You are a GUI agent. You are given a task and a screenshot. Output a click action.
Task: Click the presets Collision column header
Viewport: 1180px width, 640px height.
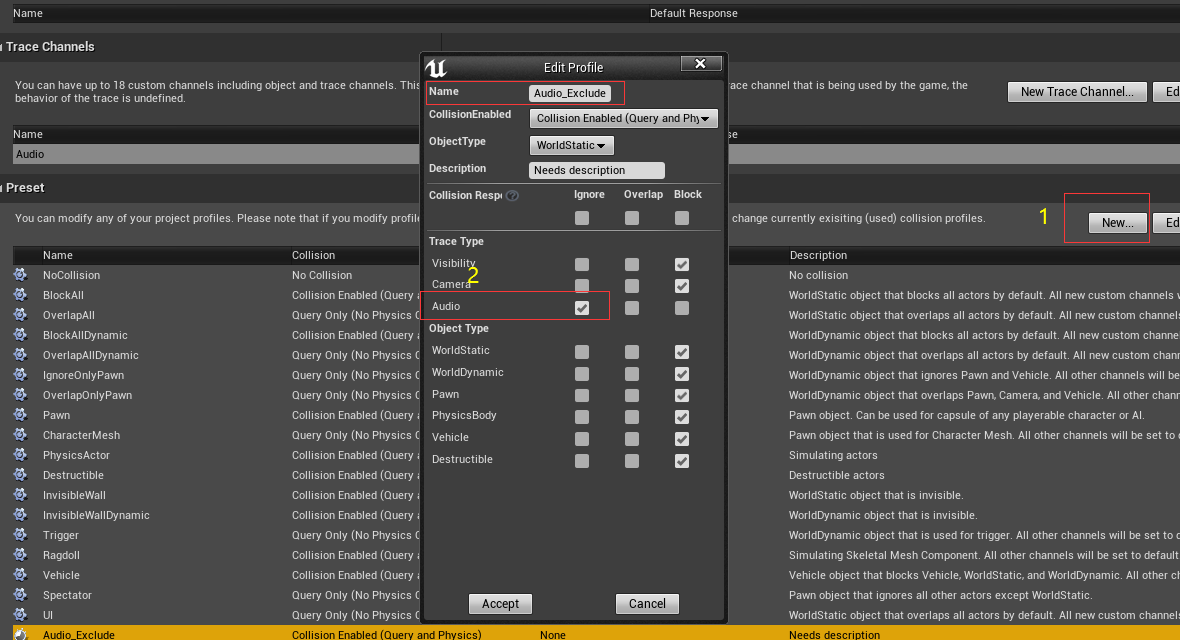click(x=314, y=255)
